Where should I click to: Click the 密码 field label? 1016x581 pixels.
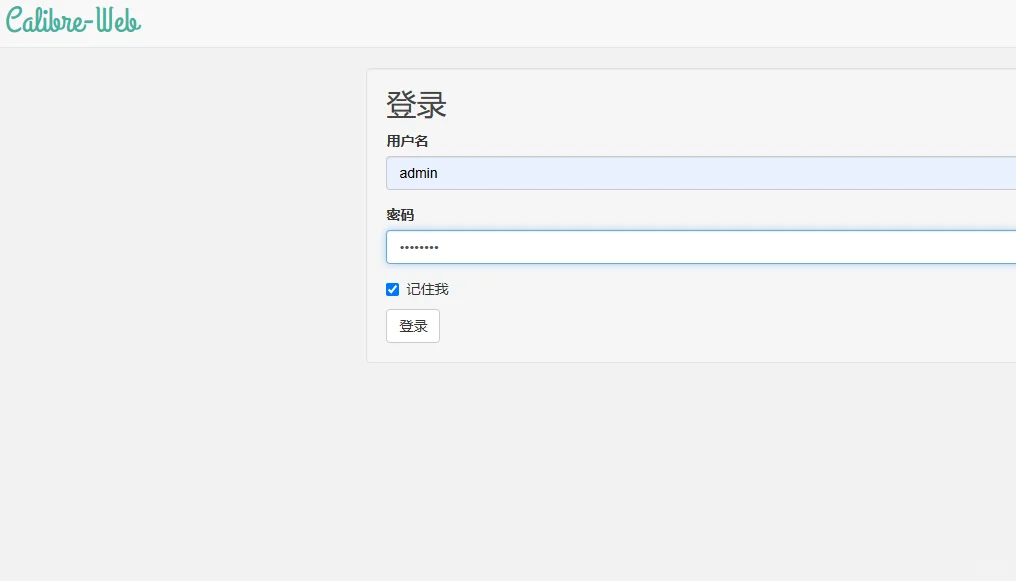tap(400, 215)
